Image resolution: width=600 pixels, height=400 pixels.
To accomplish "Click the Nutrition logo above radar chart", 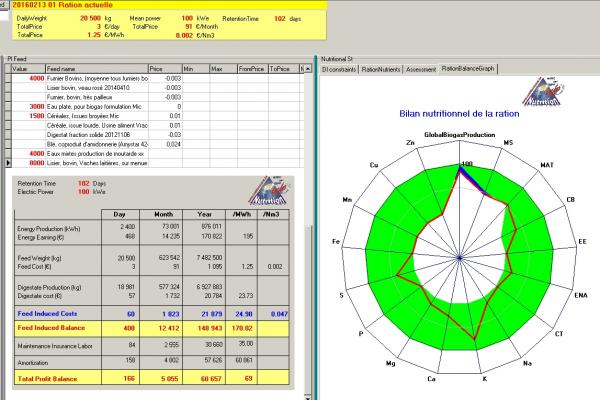I will (543, 91).
